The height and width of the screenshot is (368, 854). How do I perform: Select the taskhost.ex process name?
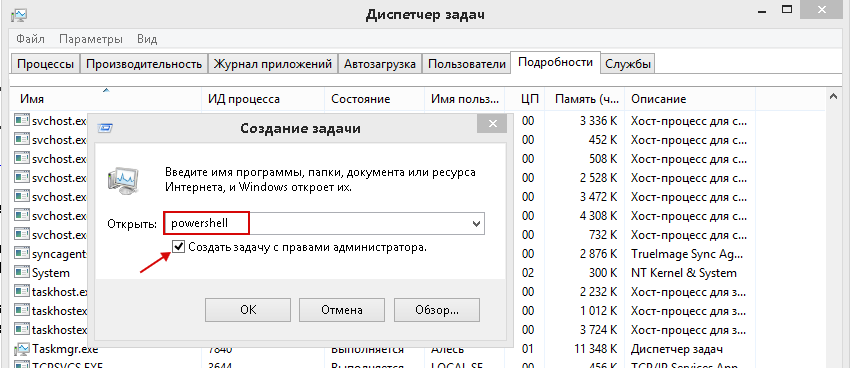pos(59,292)
